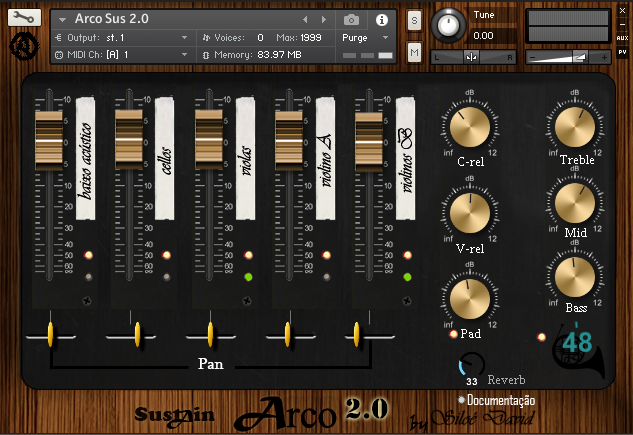Open the Purge dropdown menu
The height and width of the screenshot is (435, 633).
pyautogui.click(x=366, y=37)
